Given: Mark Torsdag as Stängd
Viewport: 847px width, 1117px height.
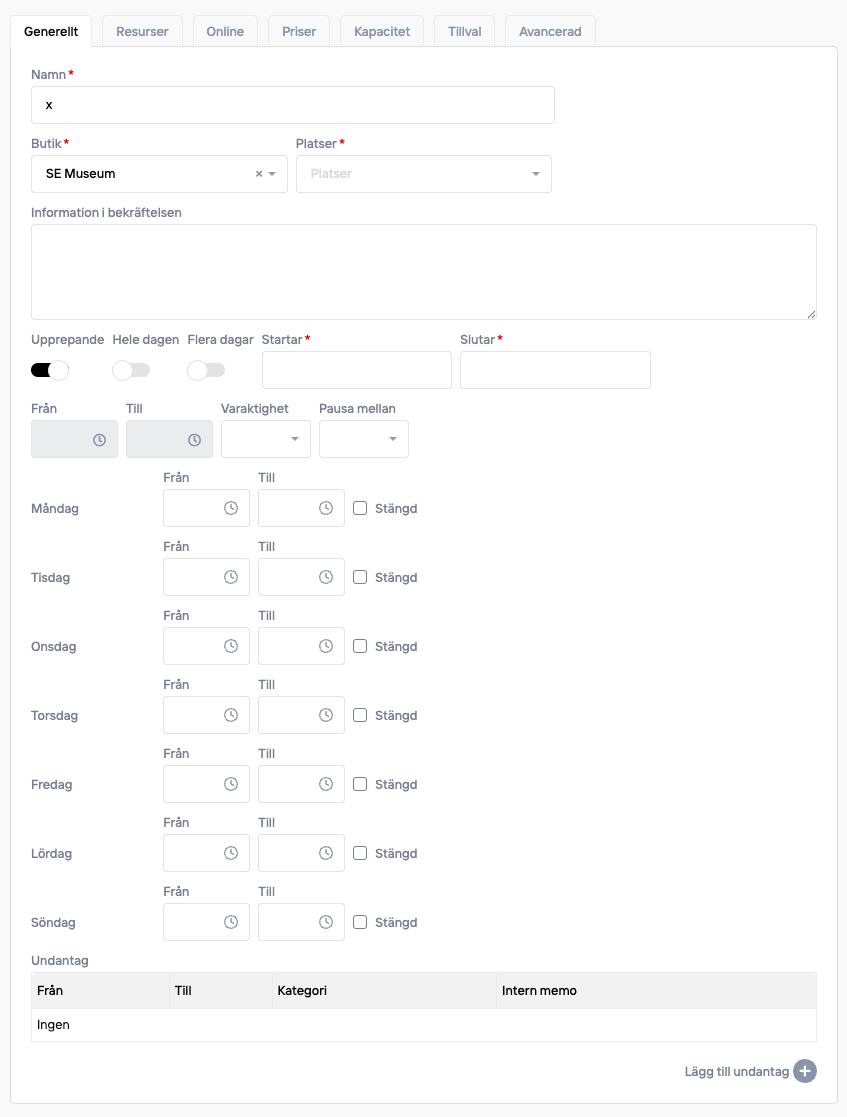Looking at the screenshot, I should [361, 715].
